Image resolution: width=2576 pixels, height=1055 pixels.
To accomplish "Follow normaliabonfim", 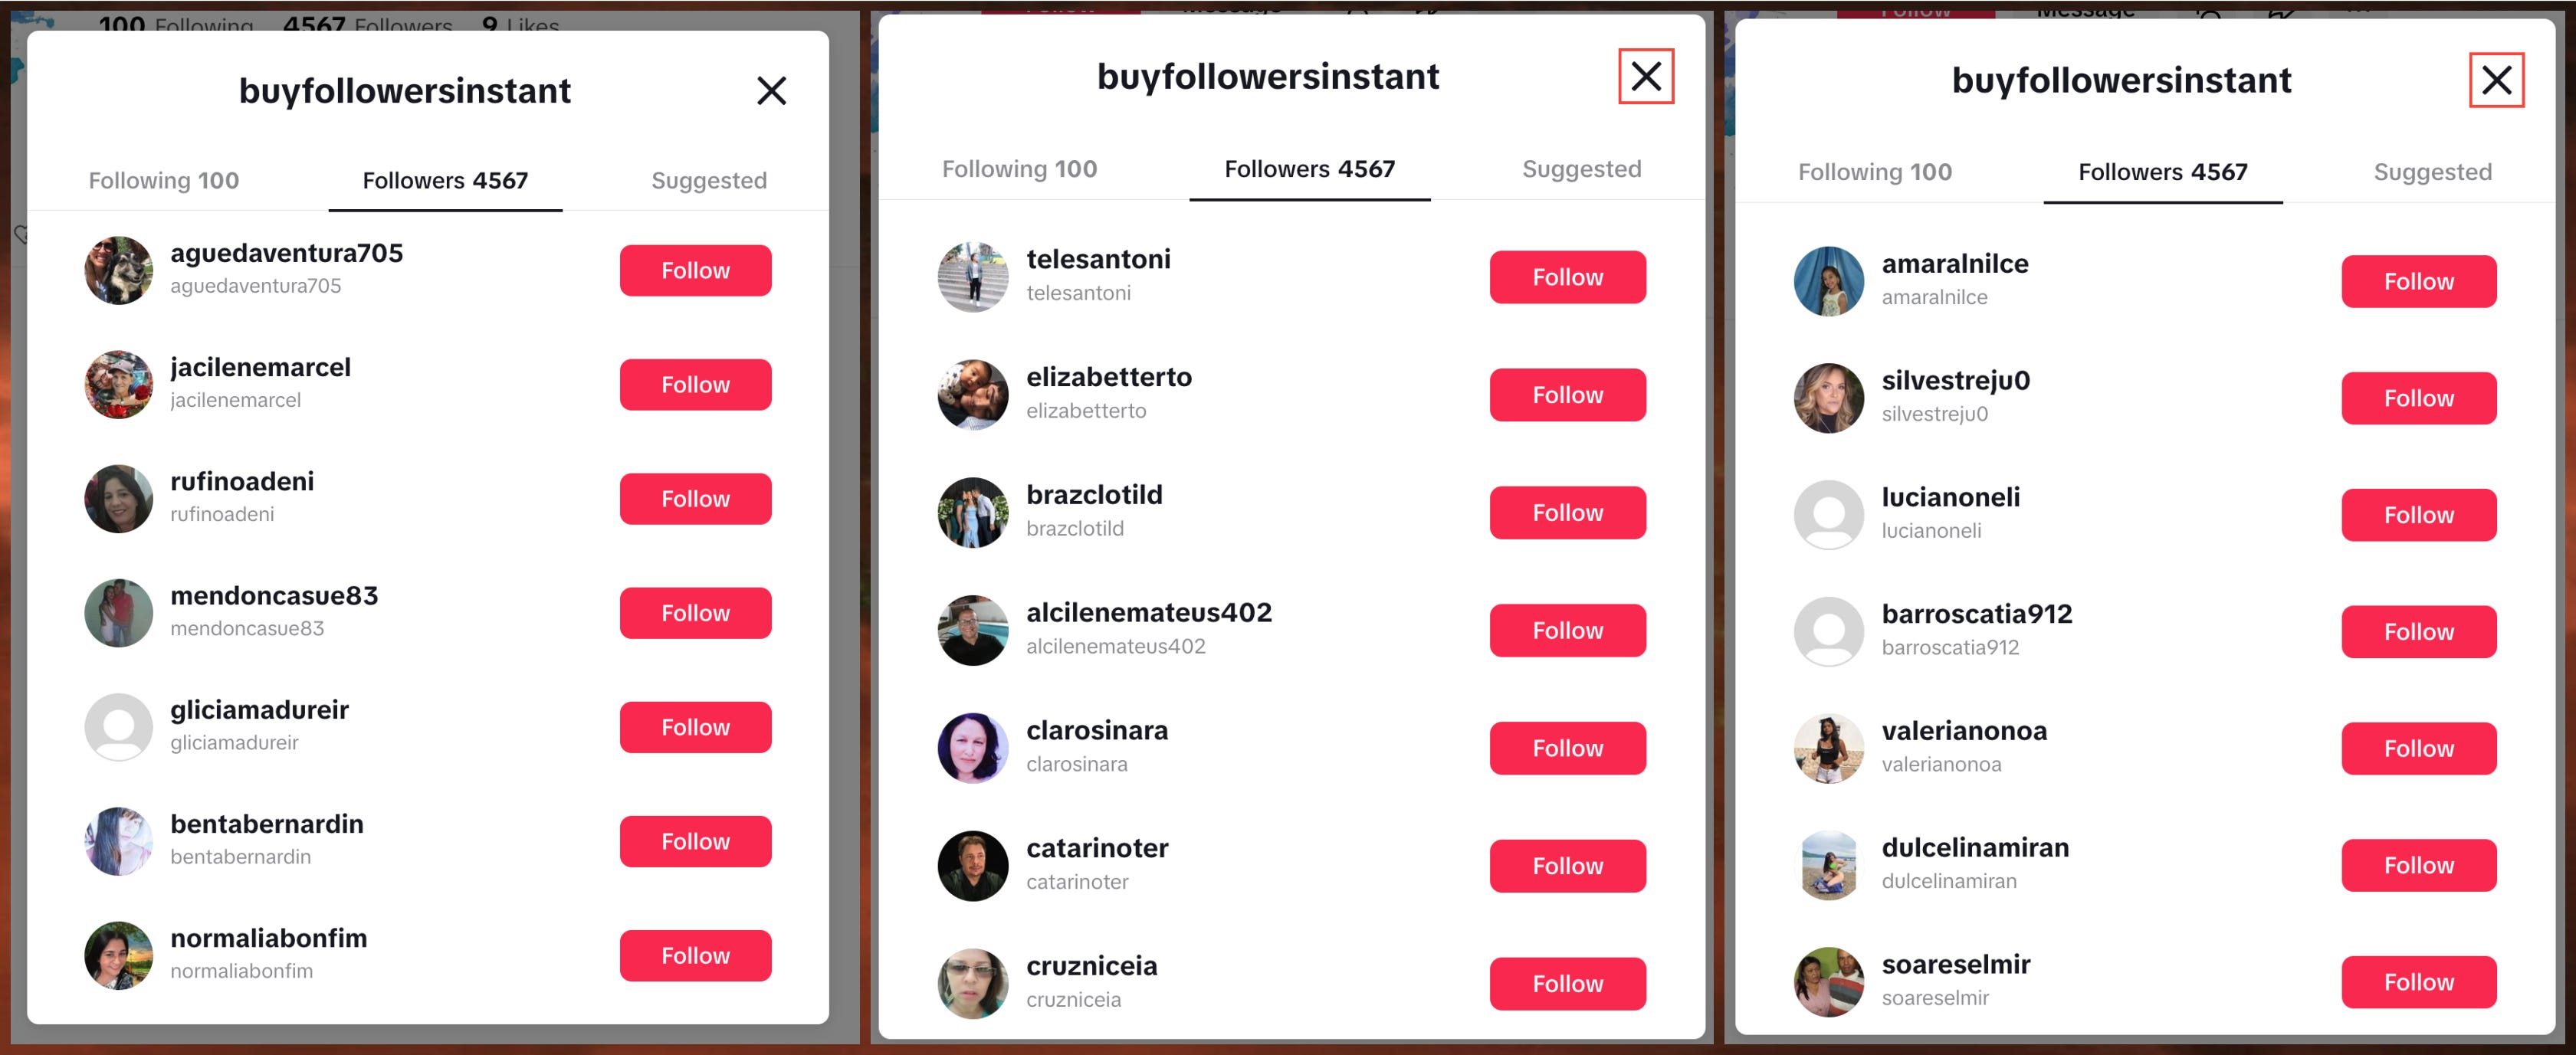I will pos(695,956).
